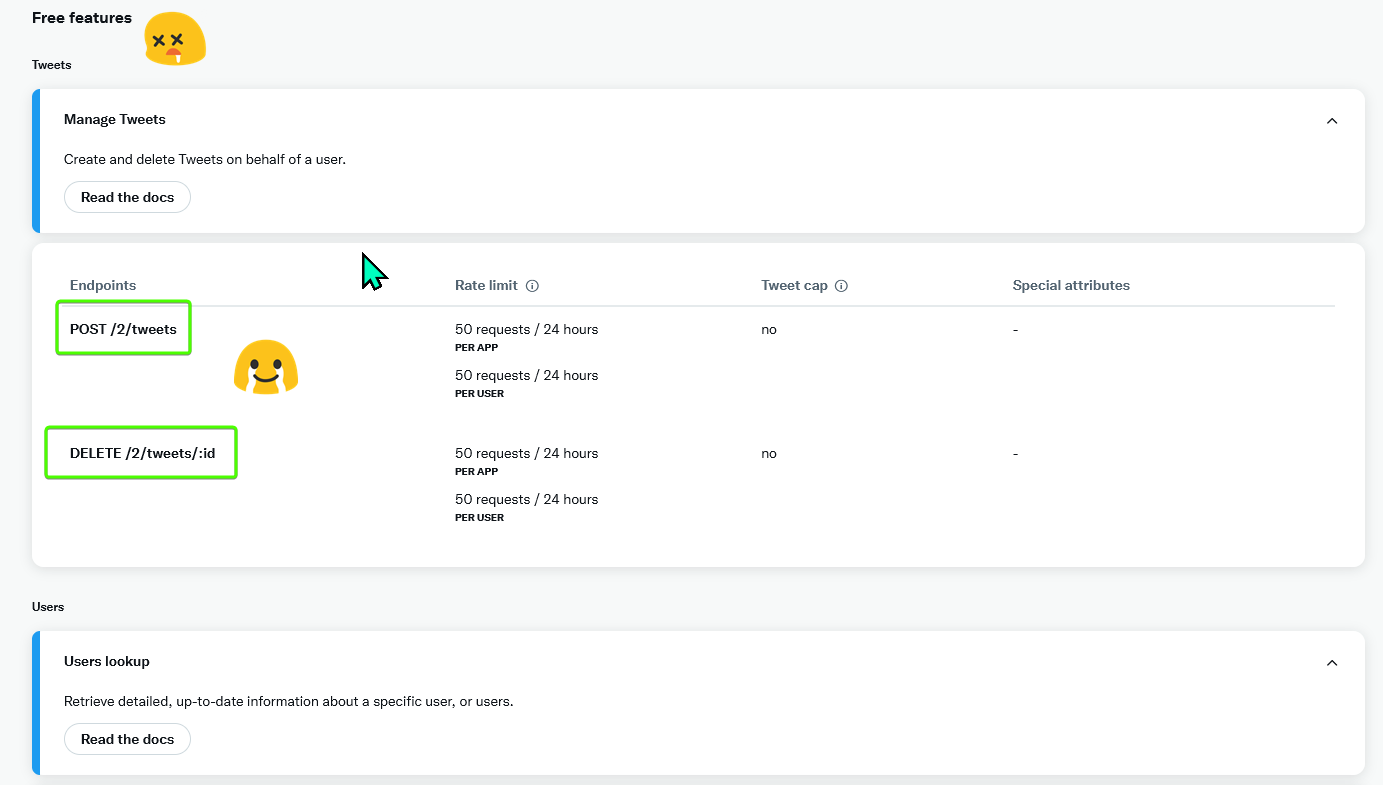Click the 'no' value under Tweet cap

click(768, 329)
